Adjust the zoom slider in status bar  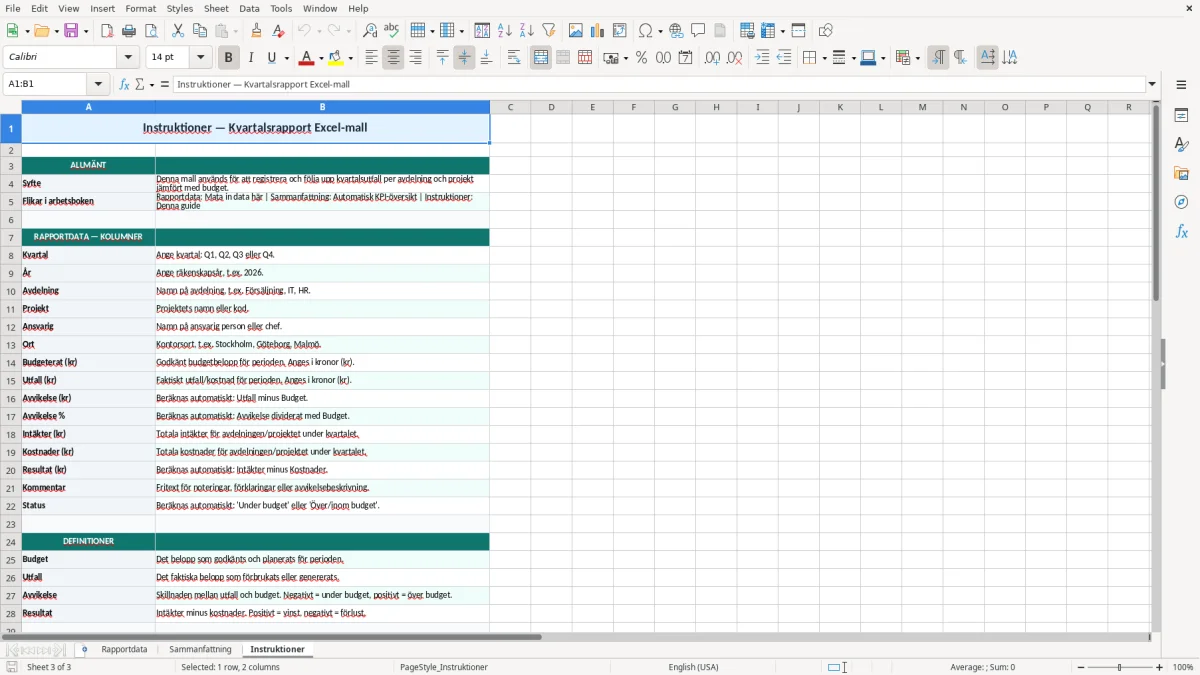(1119, 667)
